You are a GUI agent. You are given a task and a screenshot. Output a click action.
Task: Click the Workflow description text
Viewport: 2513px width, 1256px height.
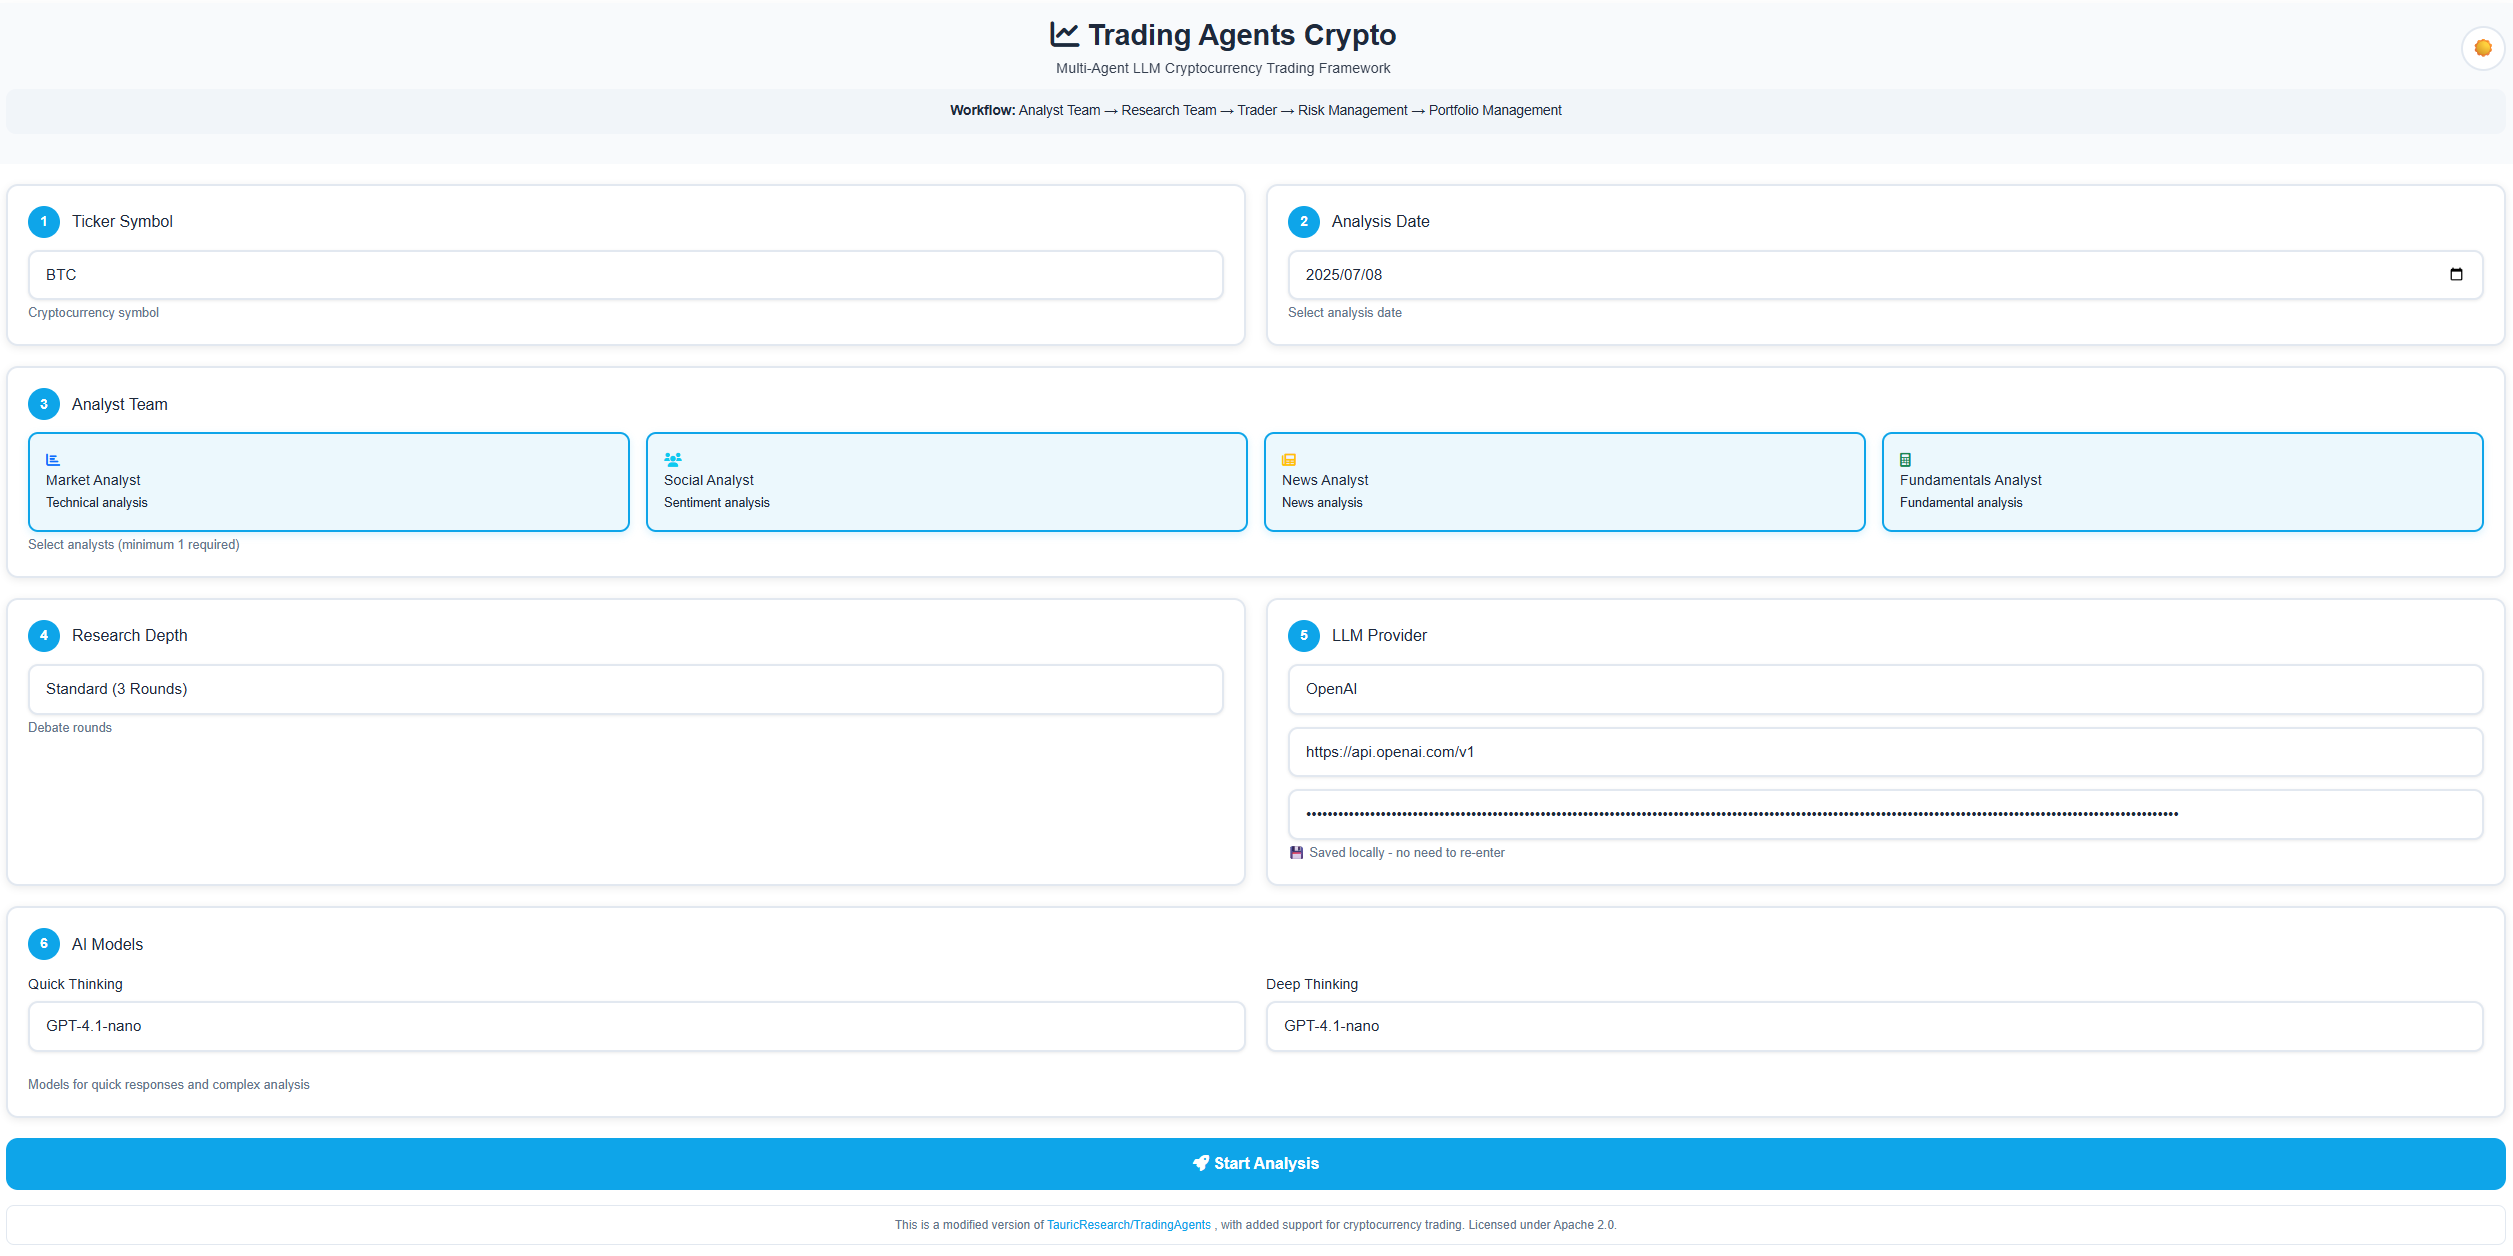pyautogui.click(x=1256, y=111)
